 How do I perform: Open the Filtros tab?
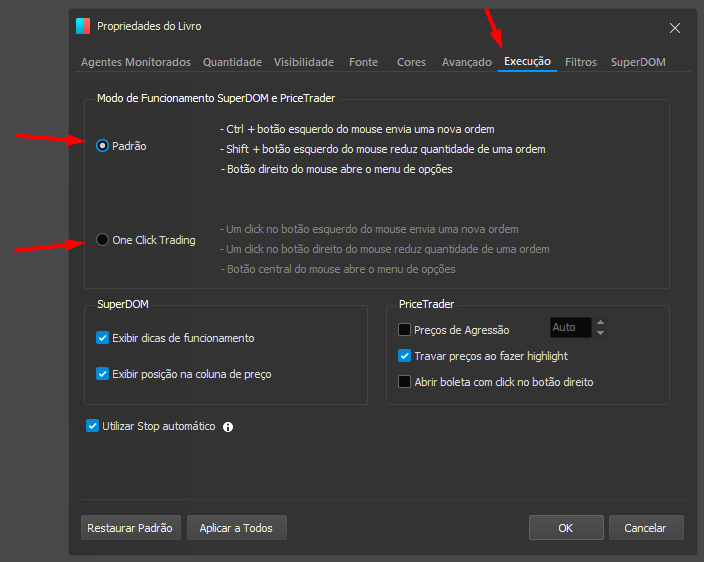[581, 62]
